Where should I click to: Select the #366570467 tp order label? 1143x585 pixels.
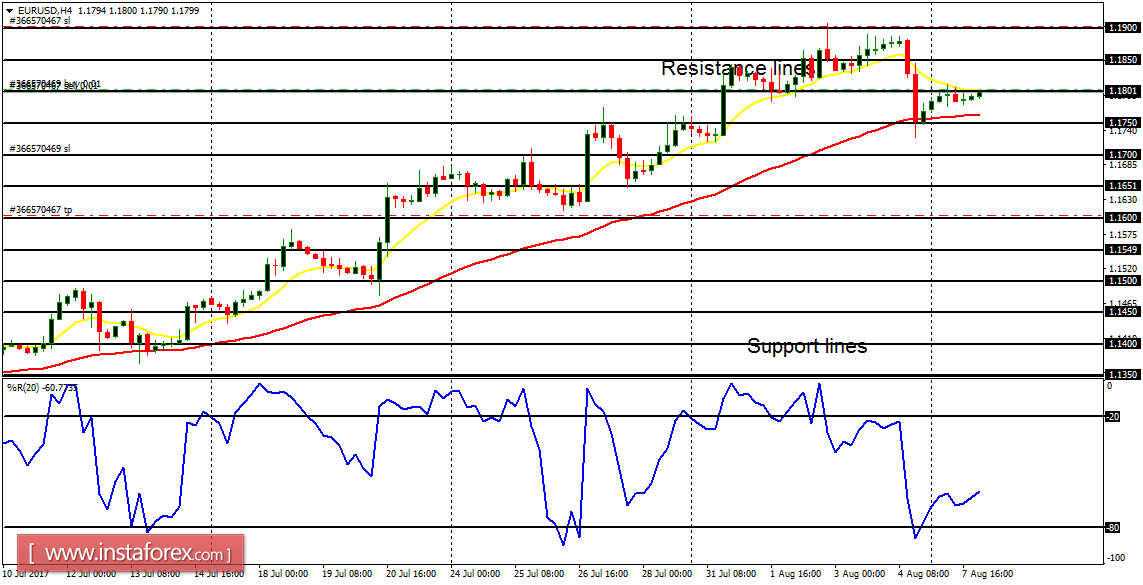click(40, 210)
